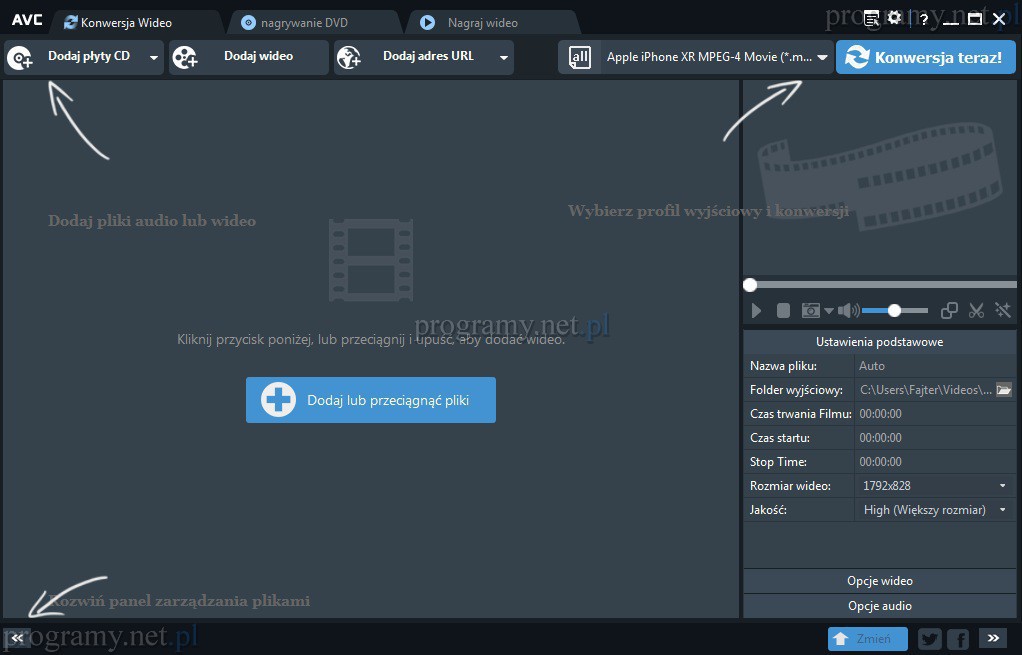The image size is (1022, 655).
Task: Click the Twitter share icon
Action: click(929, 639)
